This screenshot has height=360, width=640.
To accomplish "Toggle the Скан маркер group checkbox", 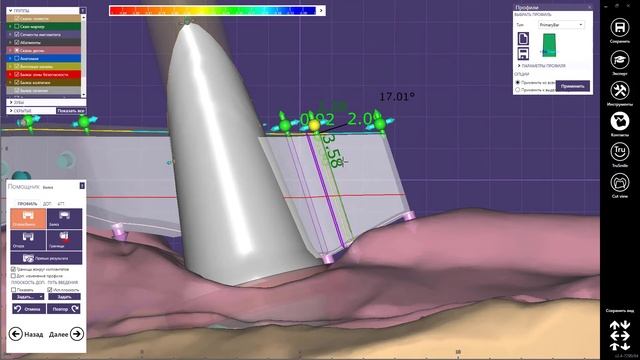I will [x=17, y=27].
